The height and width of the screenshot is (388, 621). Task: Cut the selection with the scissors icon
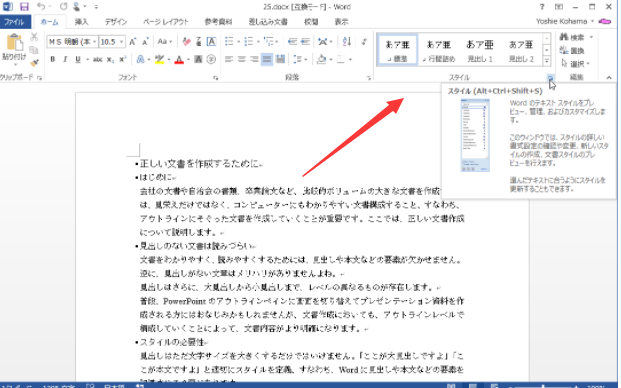(34, 37)
